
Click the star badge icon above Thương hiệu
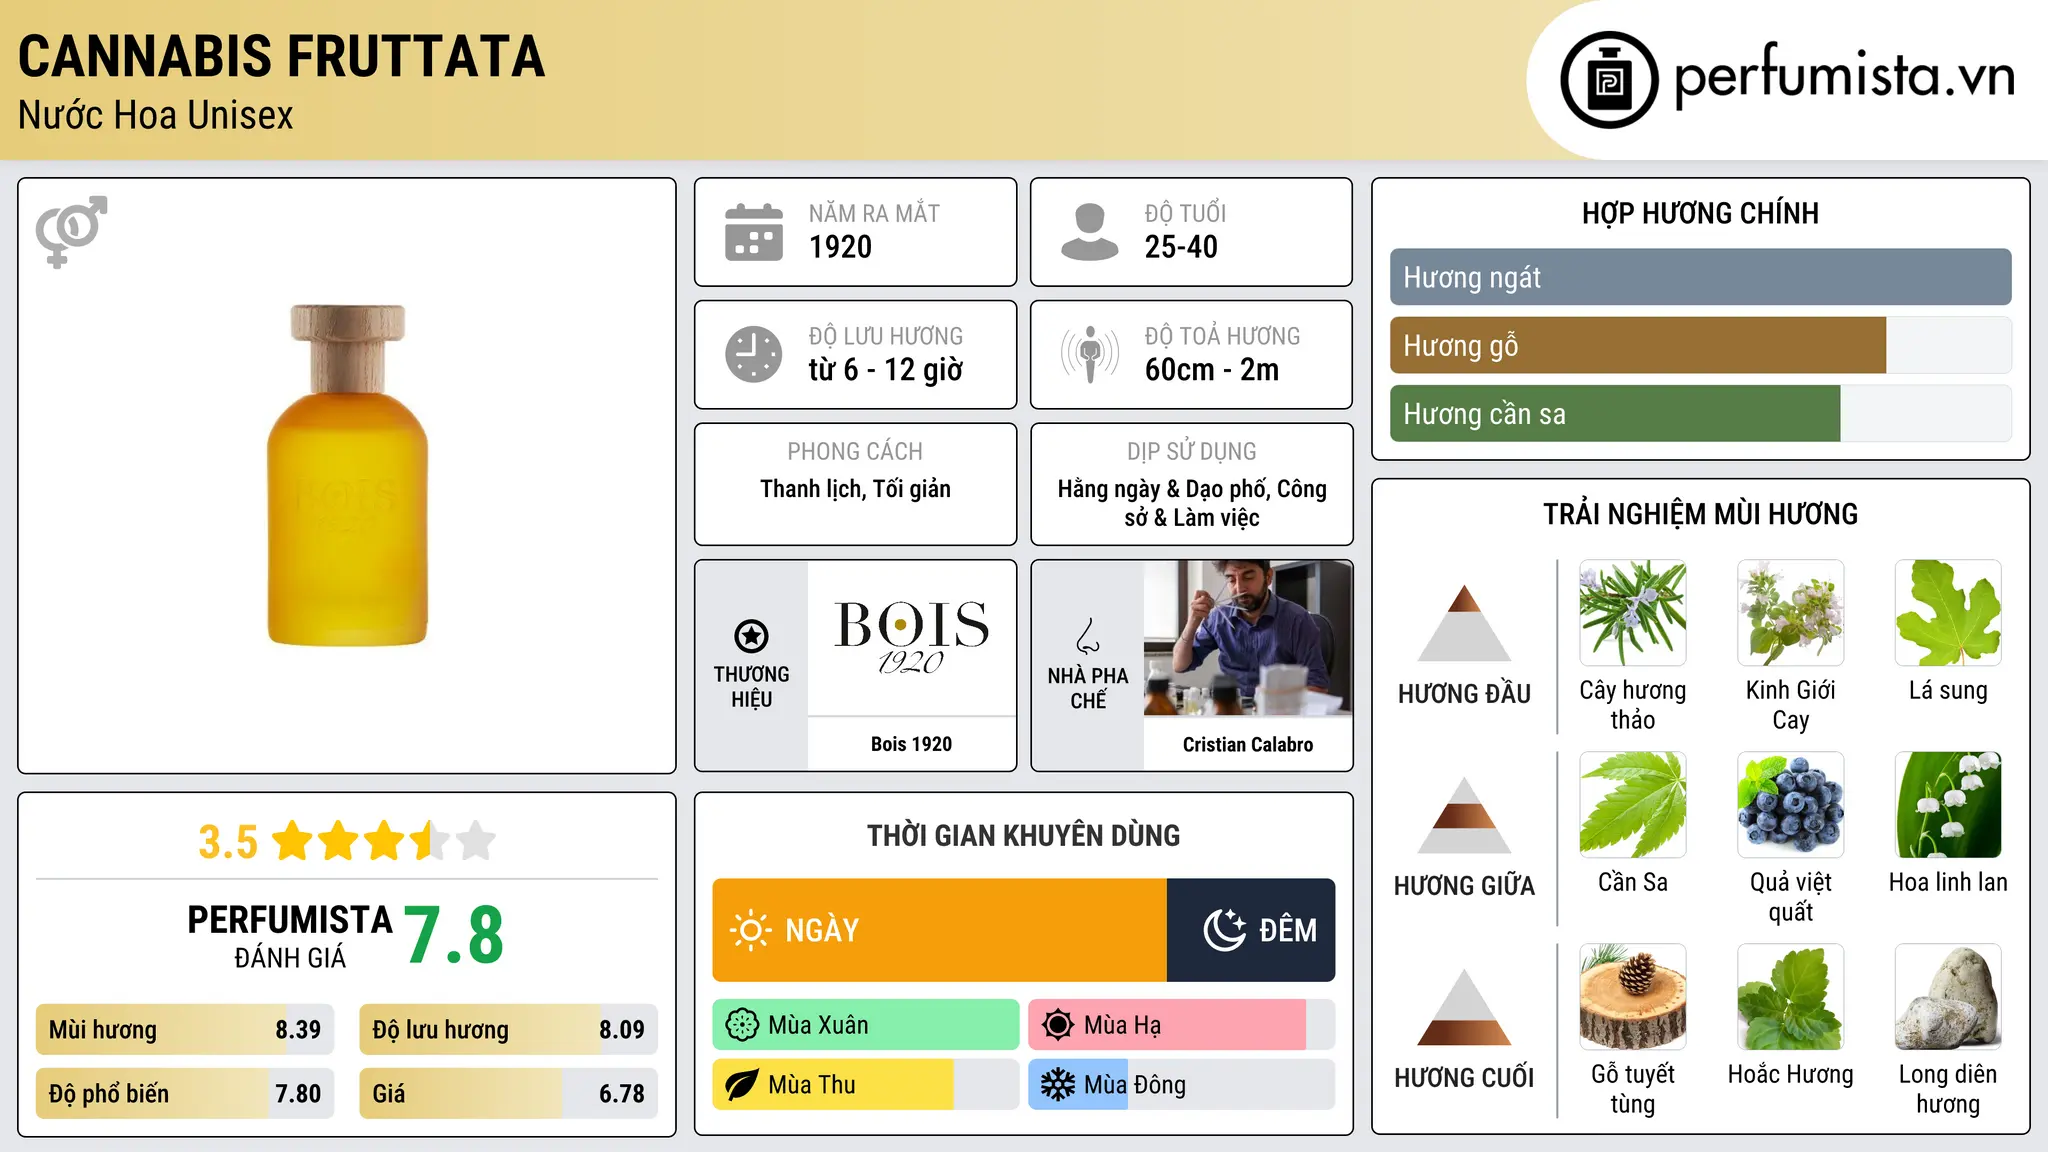click(x=751, y=635)
